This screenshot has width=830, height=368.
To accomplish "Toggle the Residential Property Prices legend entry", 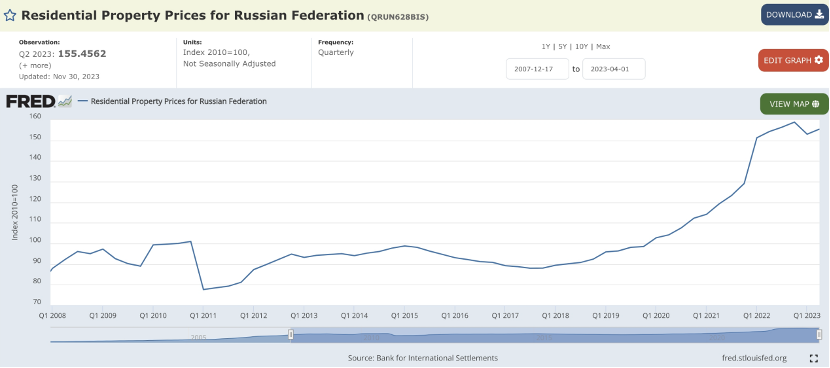I will 172,101.
